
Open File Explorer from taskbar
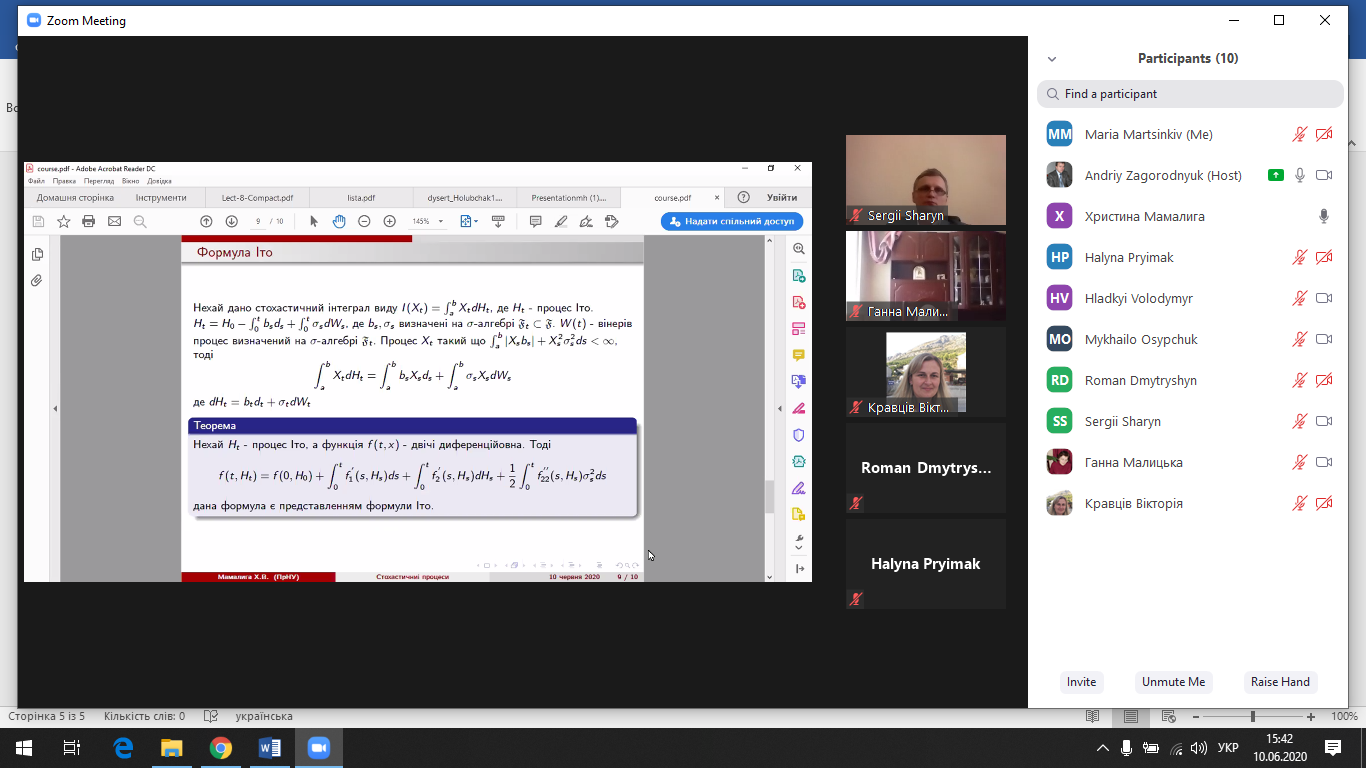coord(172,748)
